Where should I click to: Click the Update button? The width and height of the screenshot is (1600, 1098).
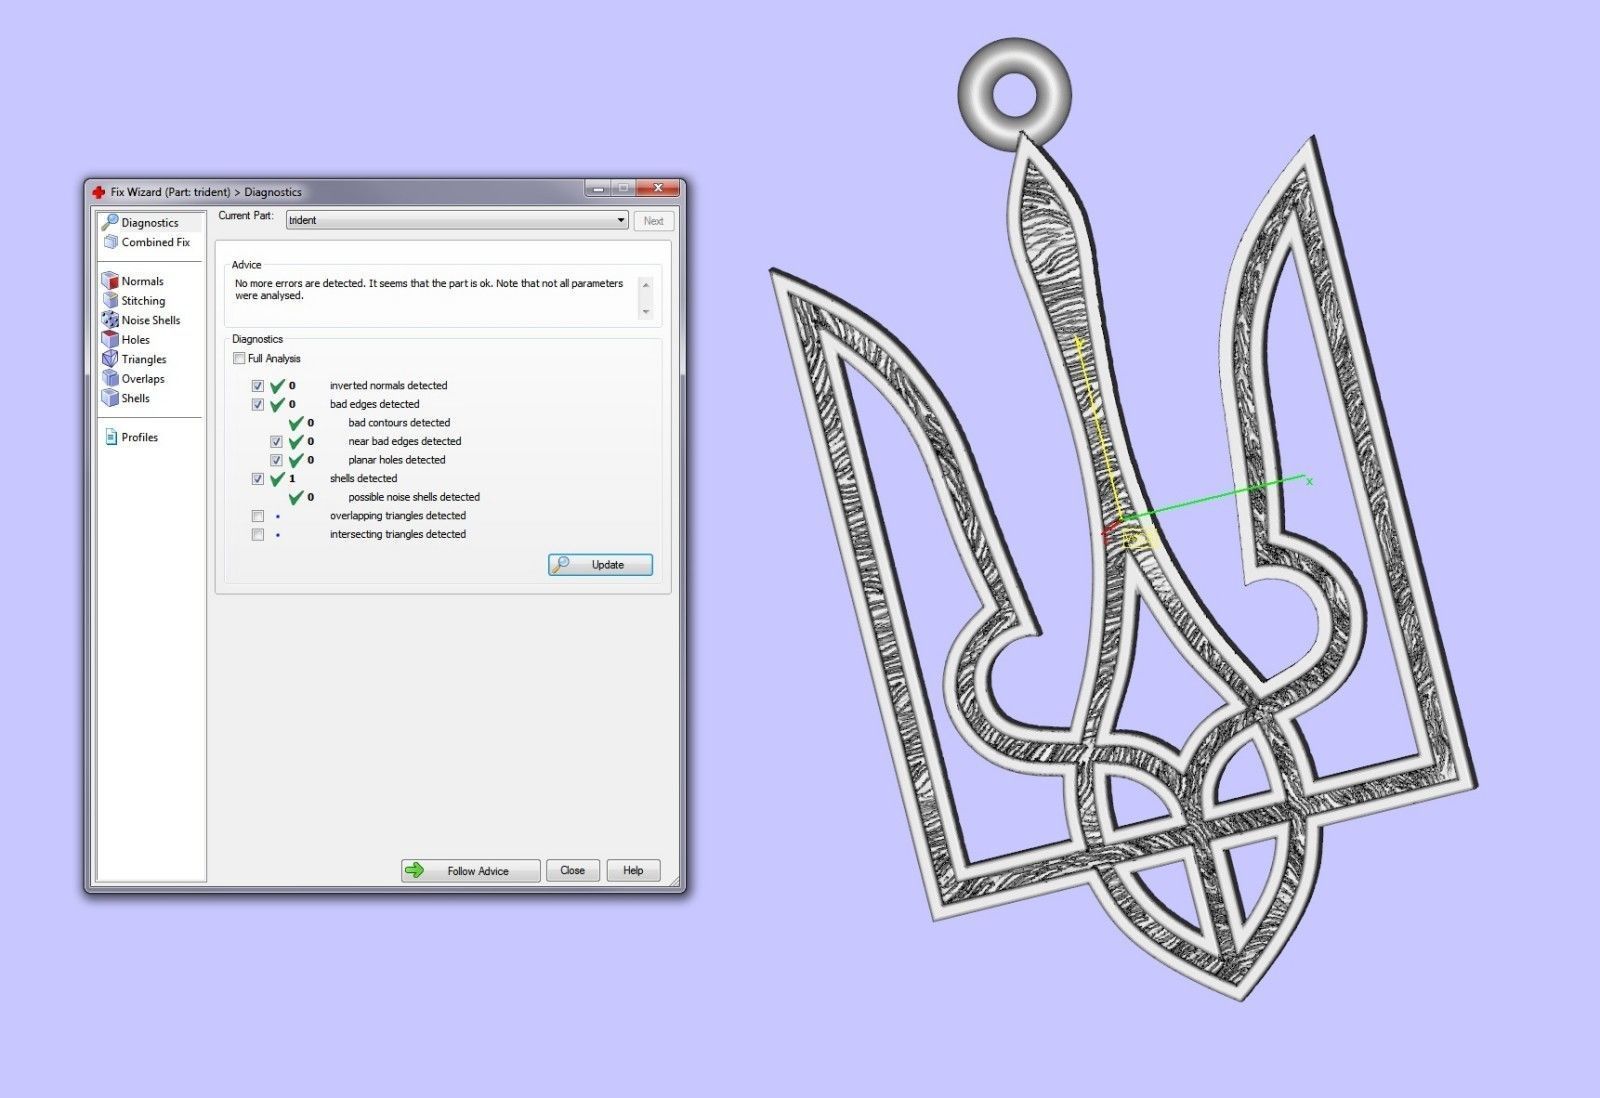pos(600,565)
